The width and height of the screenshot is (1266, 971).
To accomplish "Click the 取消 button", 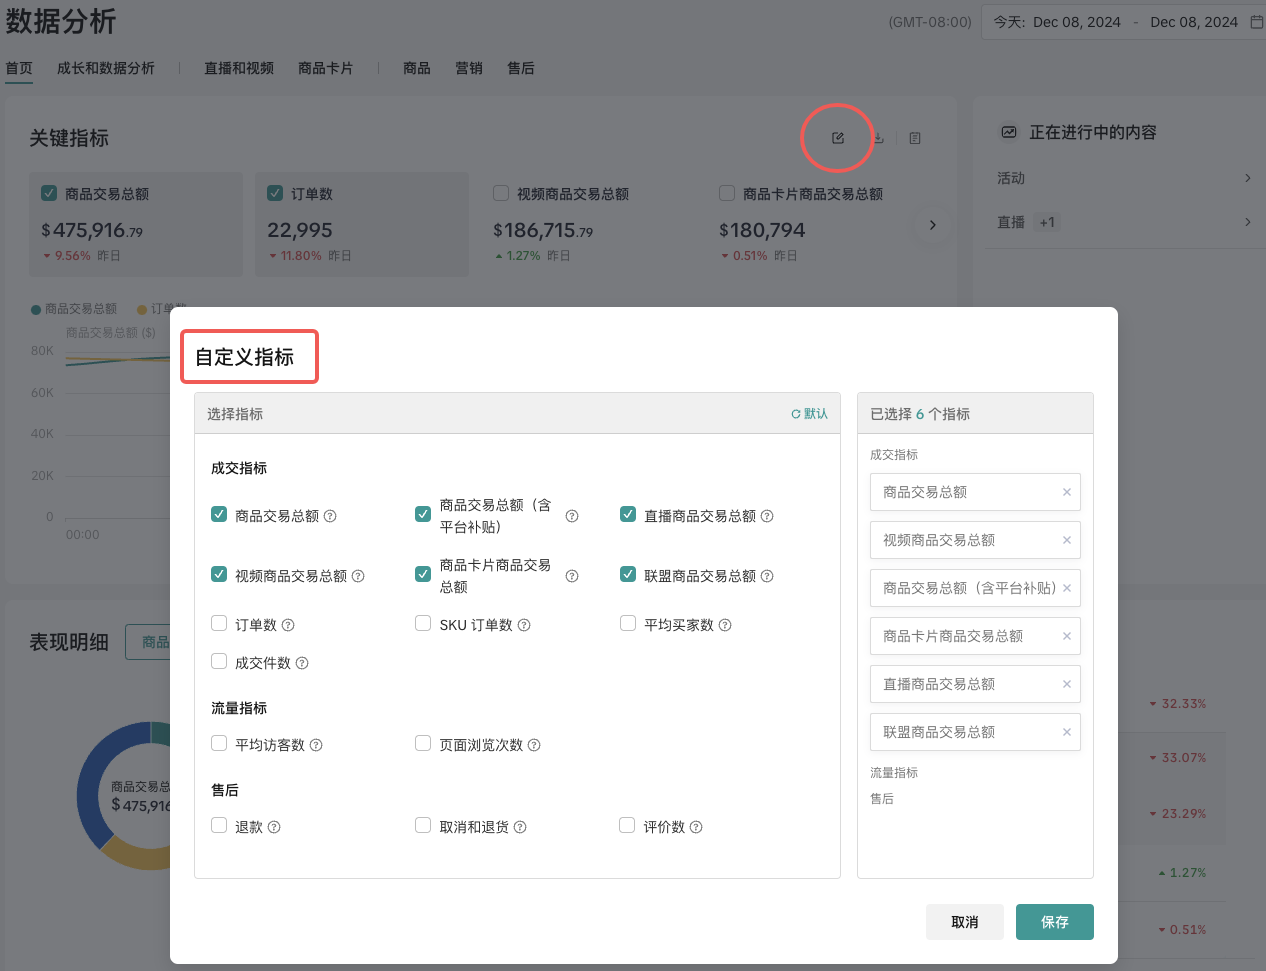I will (964, 922).
